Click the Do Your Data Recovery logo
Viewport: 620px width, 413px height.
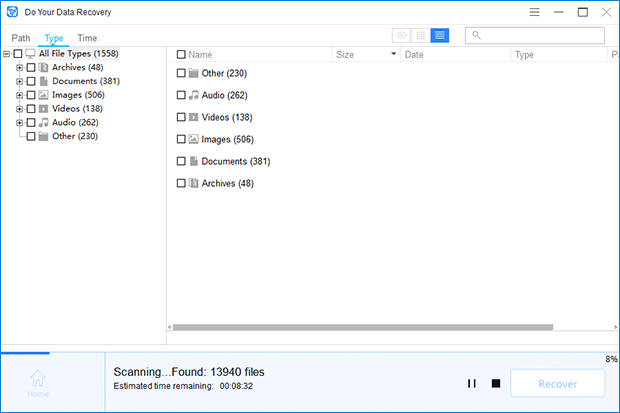click(x=12, y=12)
